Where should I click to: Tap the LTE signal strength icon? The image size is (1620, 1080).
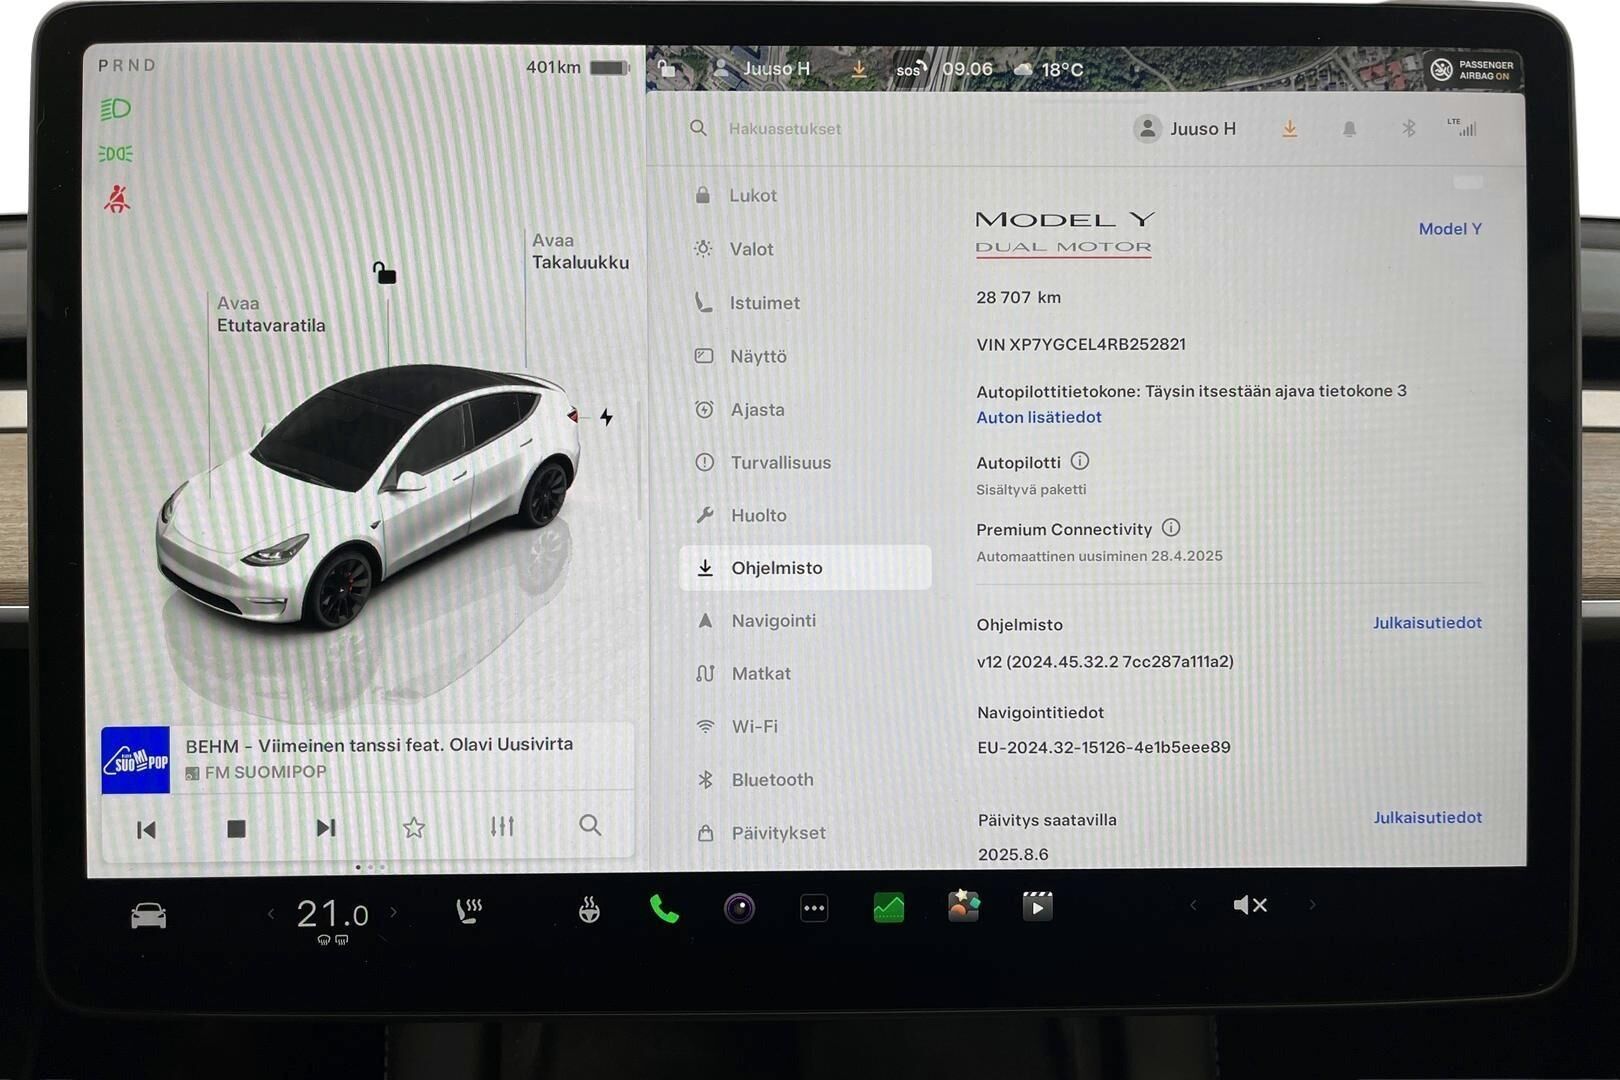point(1462,126)
